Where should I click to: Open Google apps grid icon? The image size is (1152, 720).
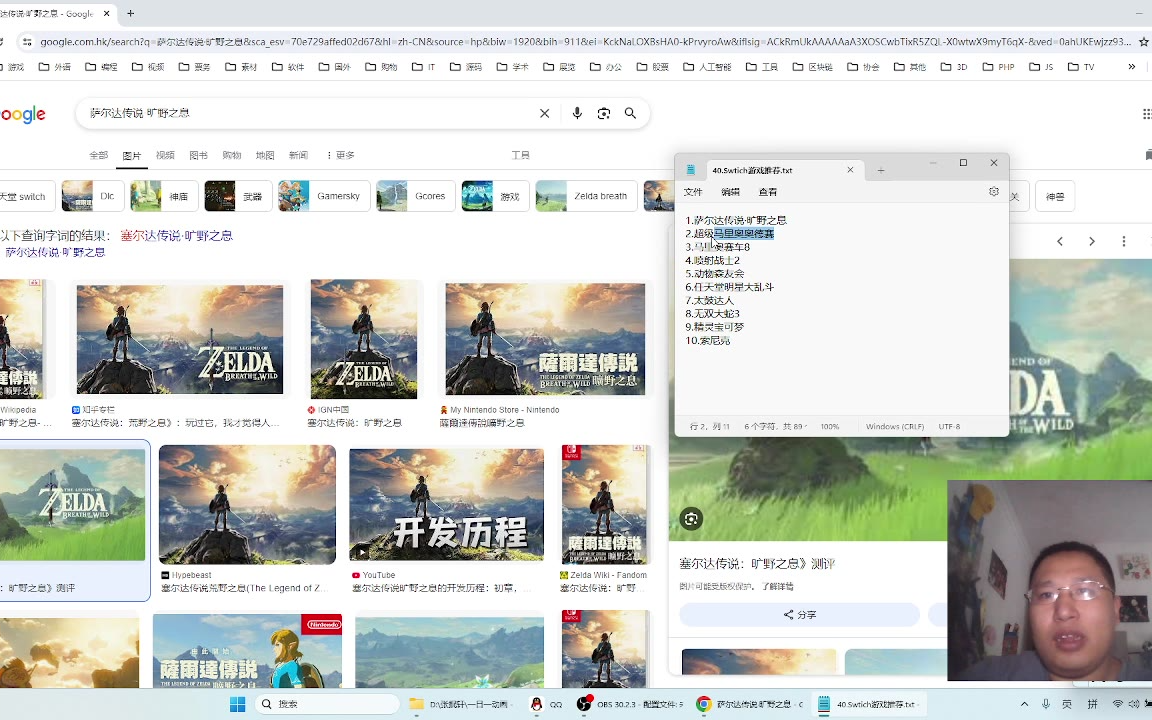(1146, 113)
